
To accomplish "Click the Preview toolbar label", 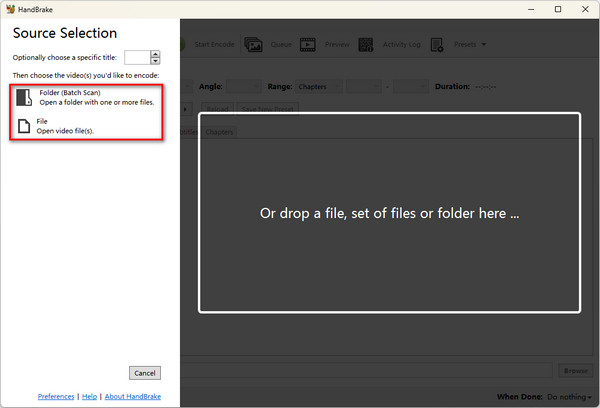I will (337, 44).
